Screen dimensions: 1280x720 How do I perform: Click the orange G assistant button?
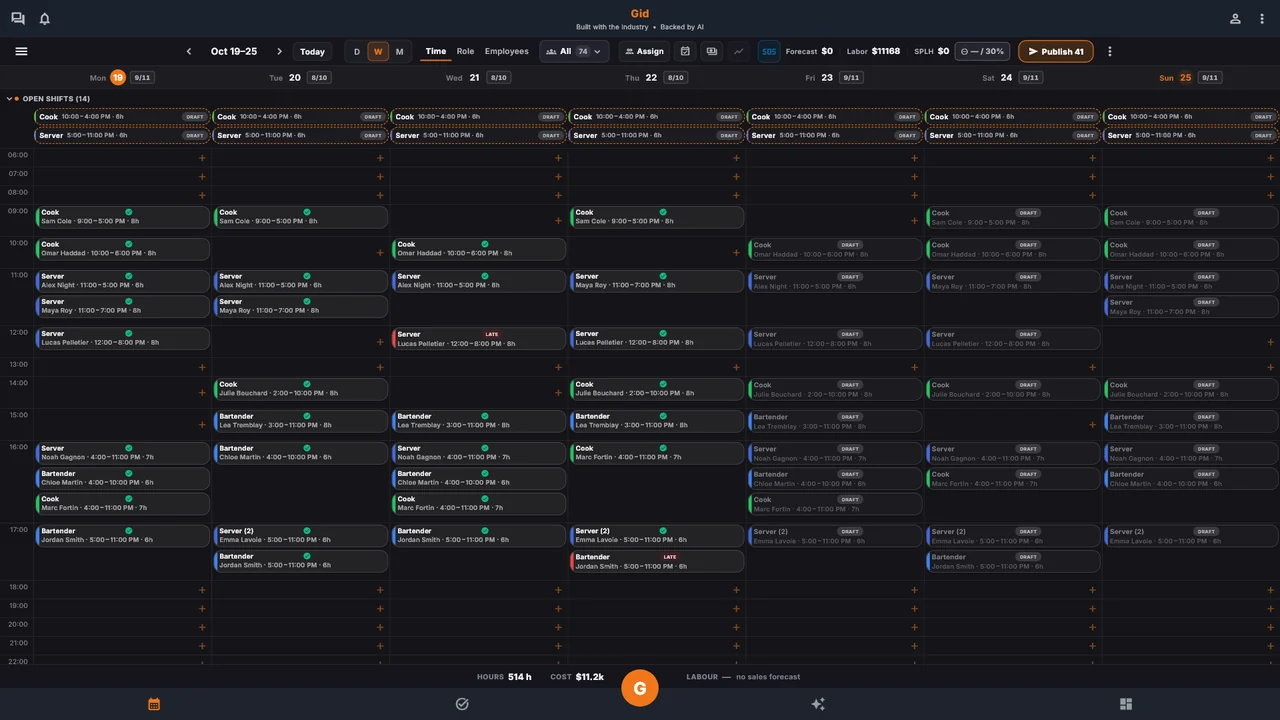(x=640, y=688)
